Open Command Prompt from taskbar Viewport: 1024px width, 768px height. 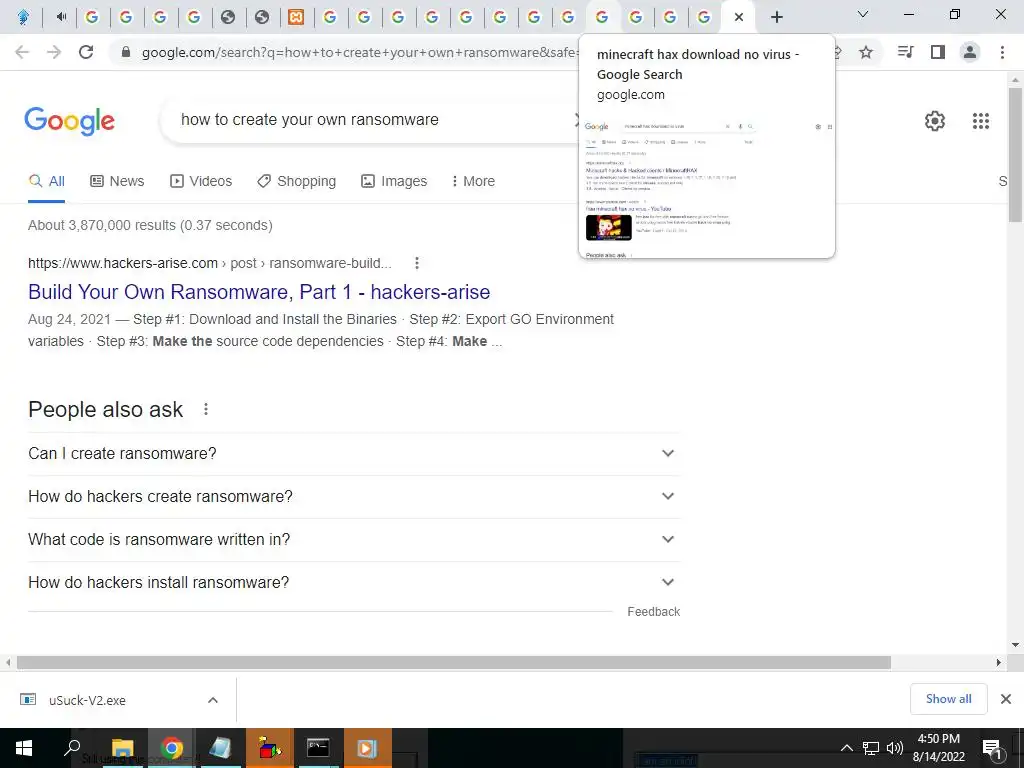(318, 748)
